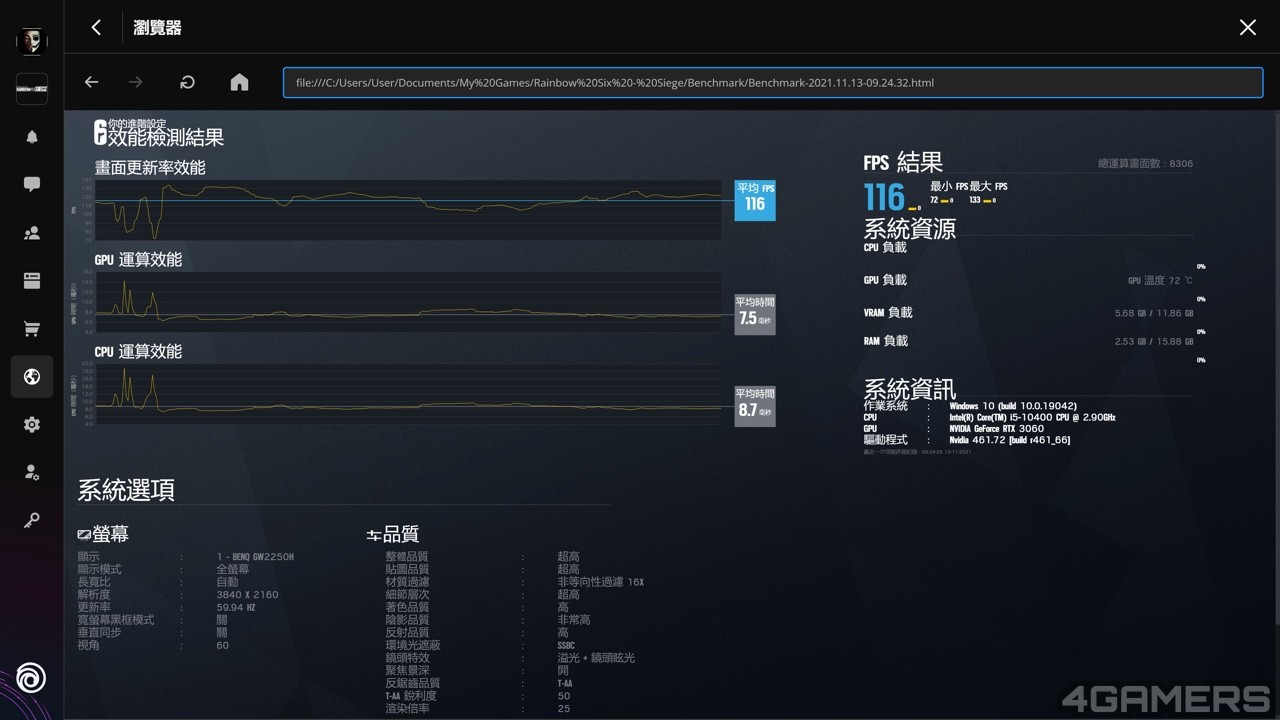This screenshot has width=1280, height=720.
Task: Click the 品質 section heading
Action: click(393, 535)
